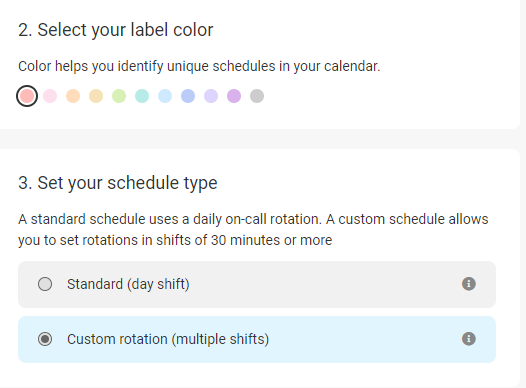
Task: Pick the gray label color swatch
Action: pos(257,96)
